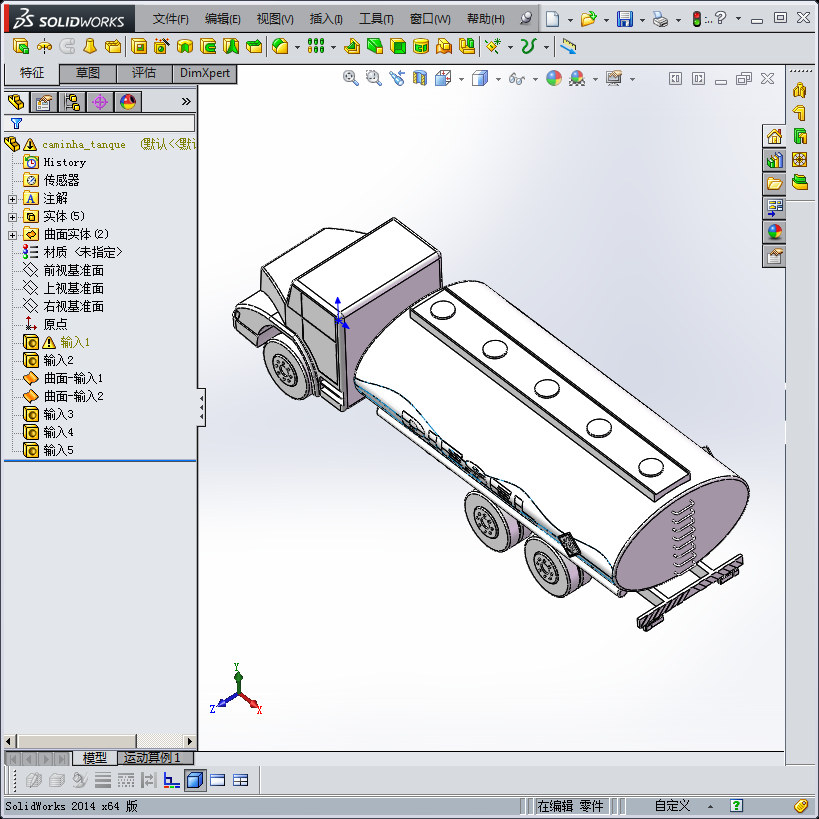The height and width of the screenshot is (819, 819).
Task: Select the FeatureManager design tree tab icon
Action: tap(16, 102)
